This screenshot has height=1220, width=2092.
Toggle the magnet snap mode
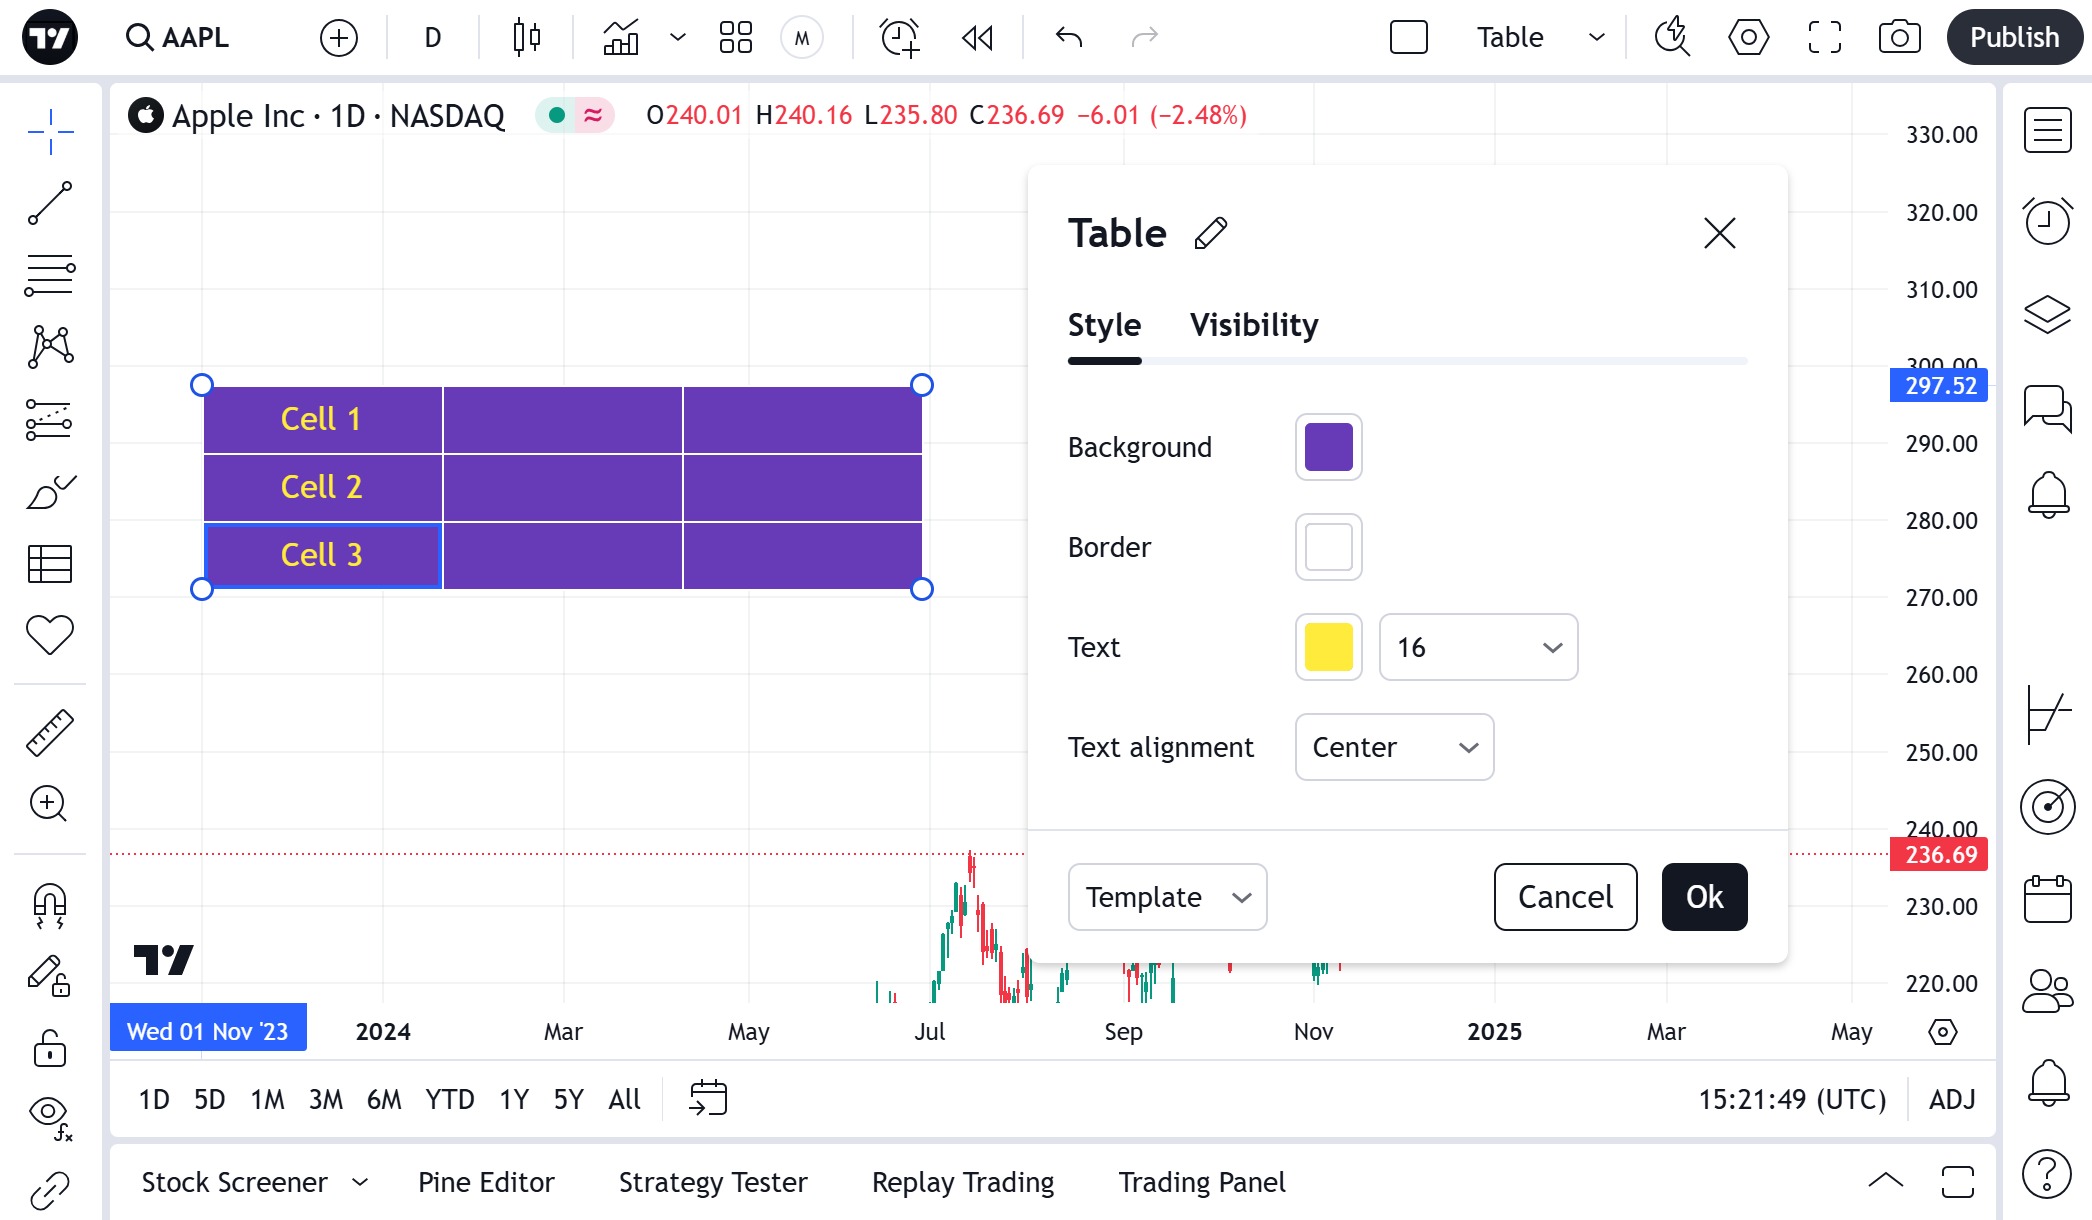[50, 906]
